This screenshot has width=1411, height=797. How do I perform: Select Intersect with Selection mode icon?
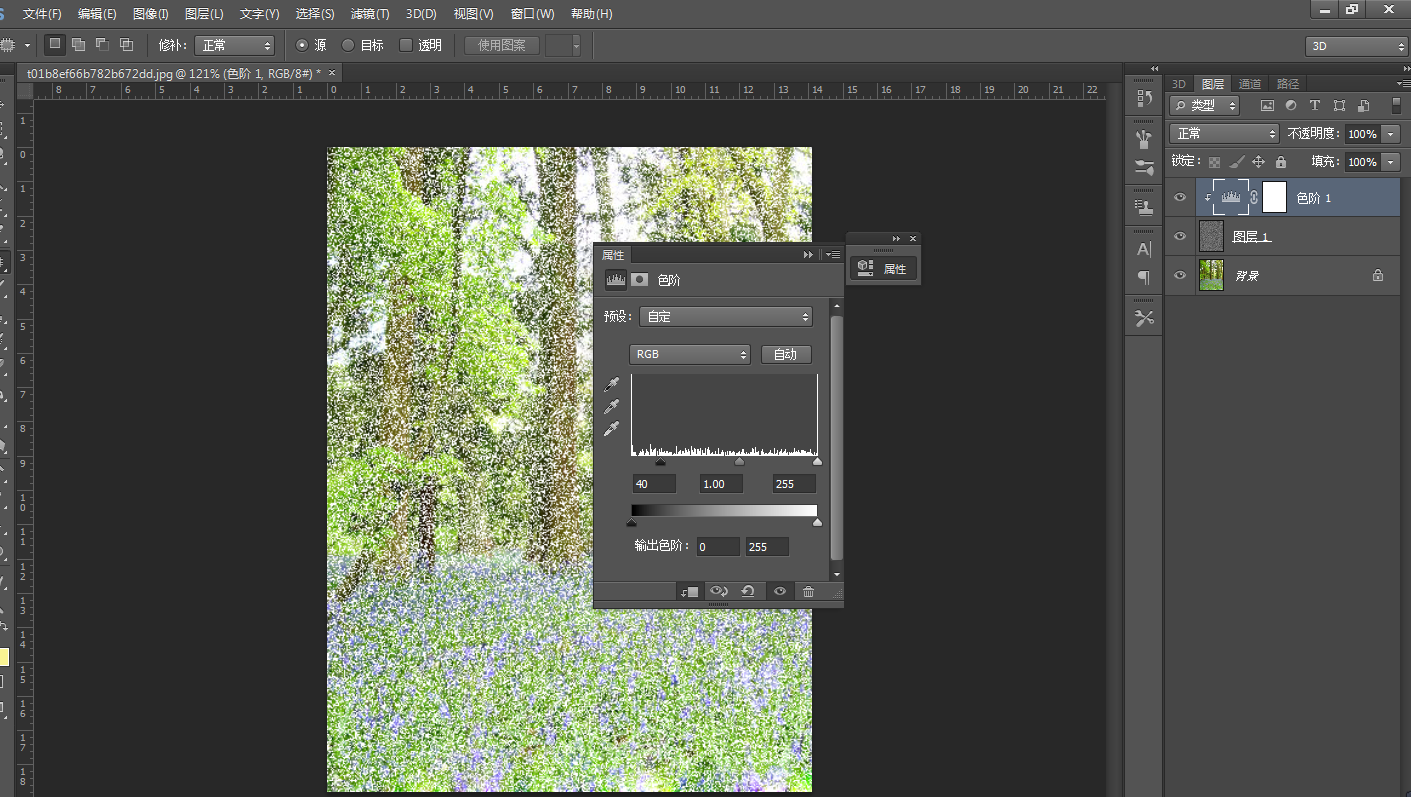[x=126, y=44]
